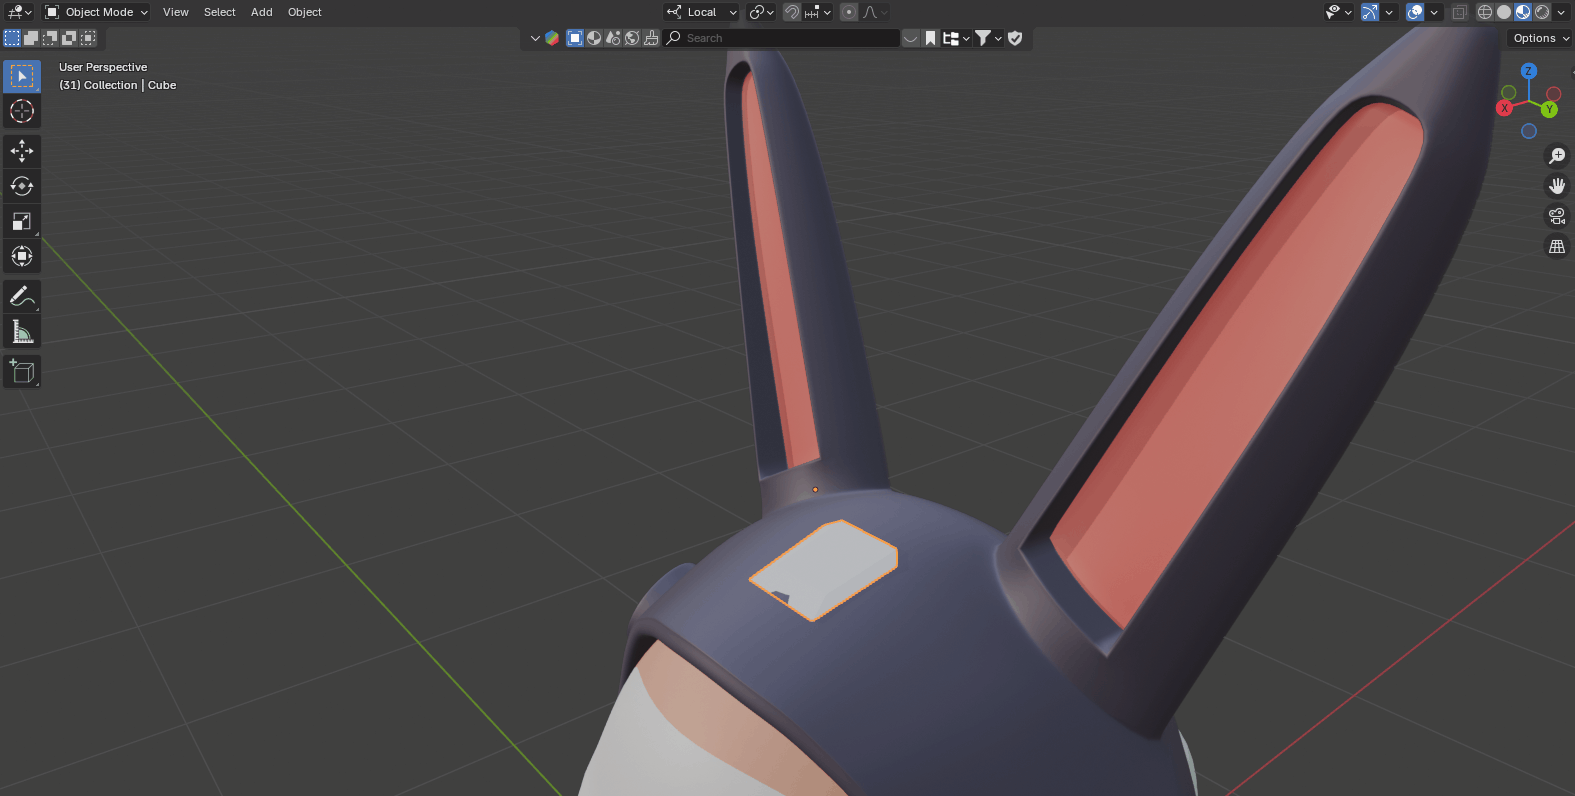The image size is (1575, 796).
Task: Switch perspective/orthographic with grid icon
Action: [1557, 246]
